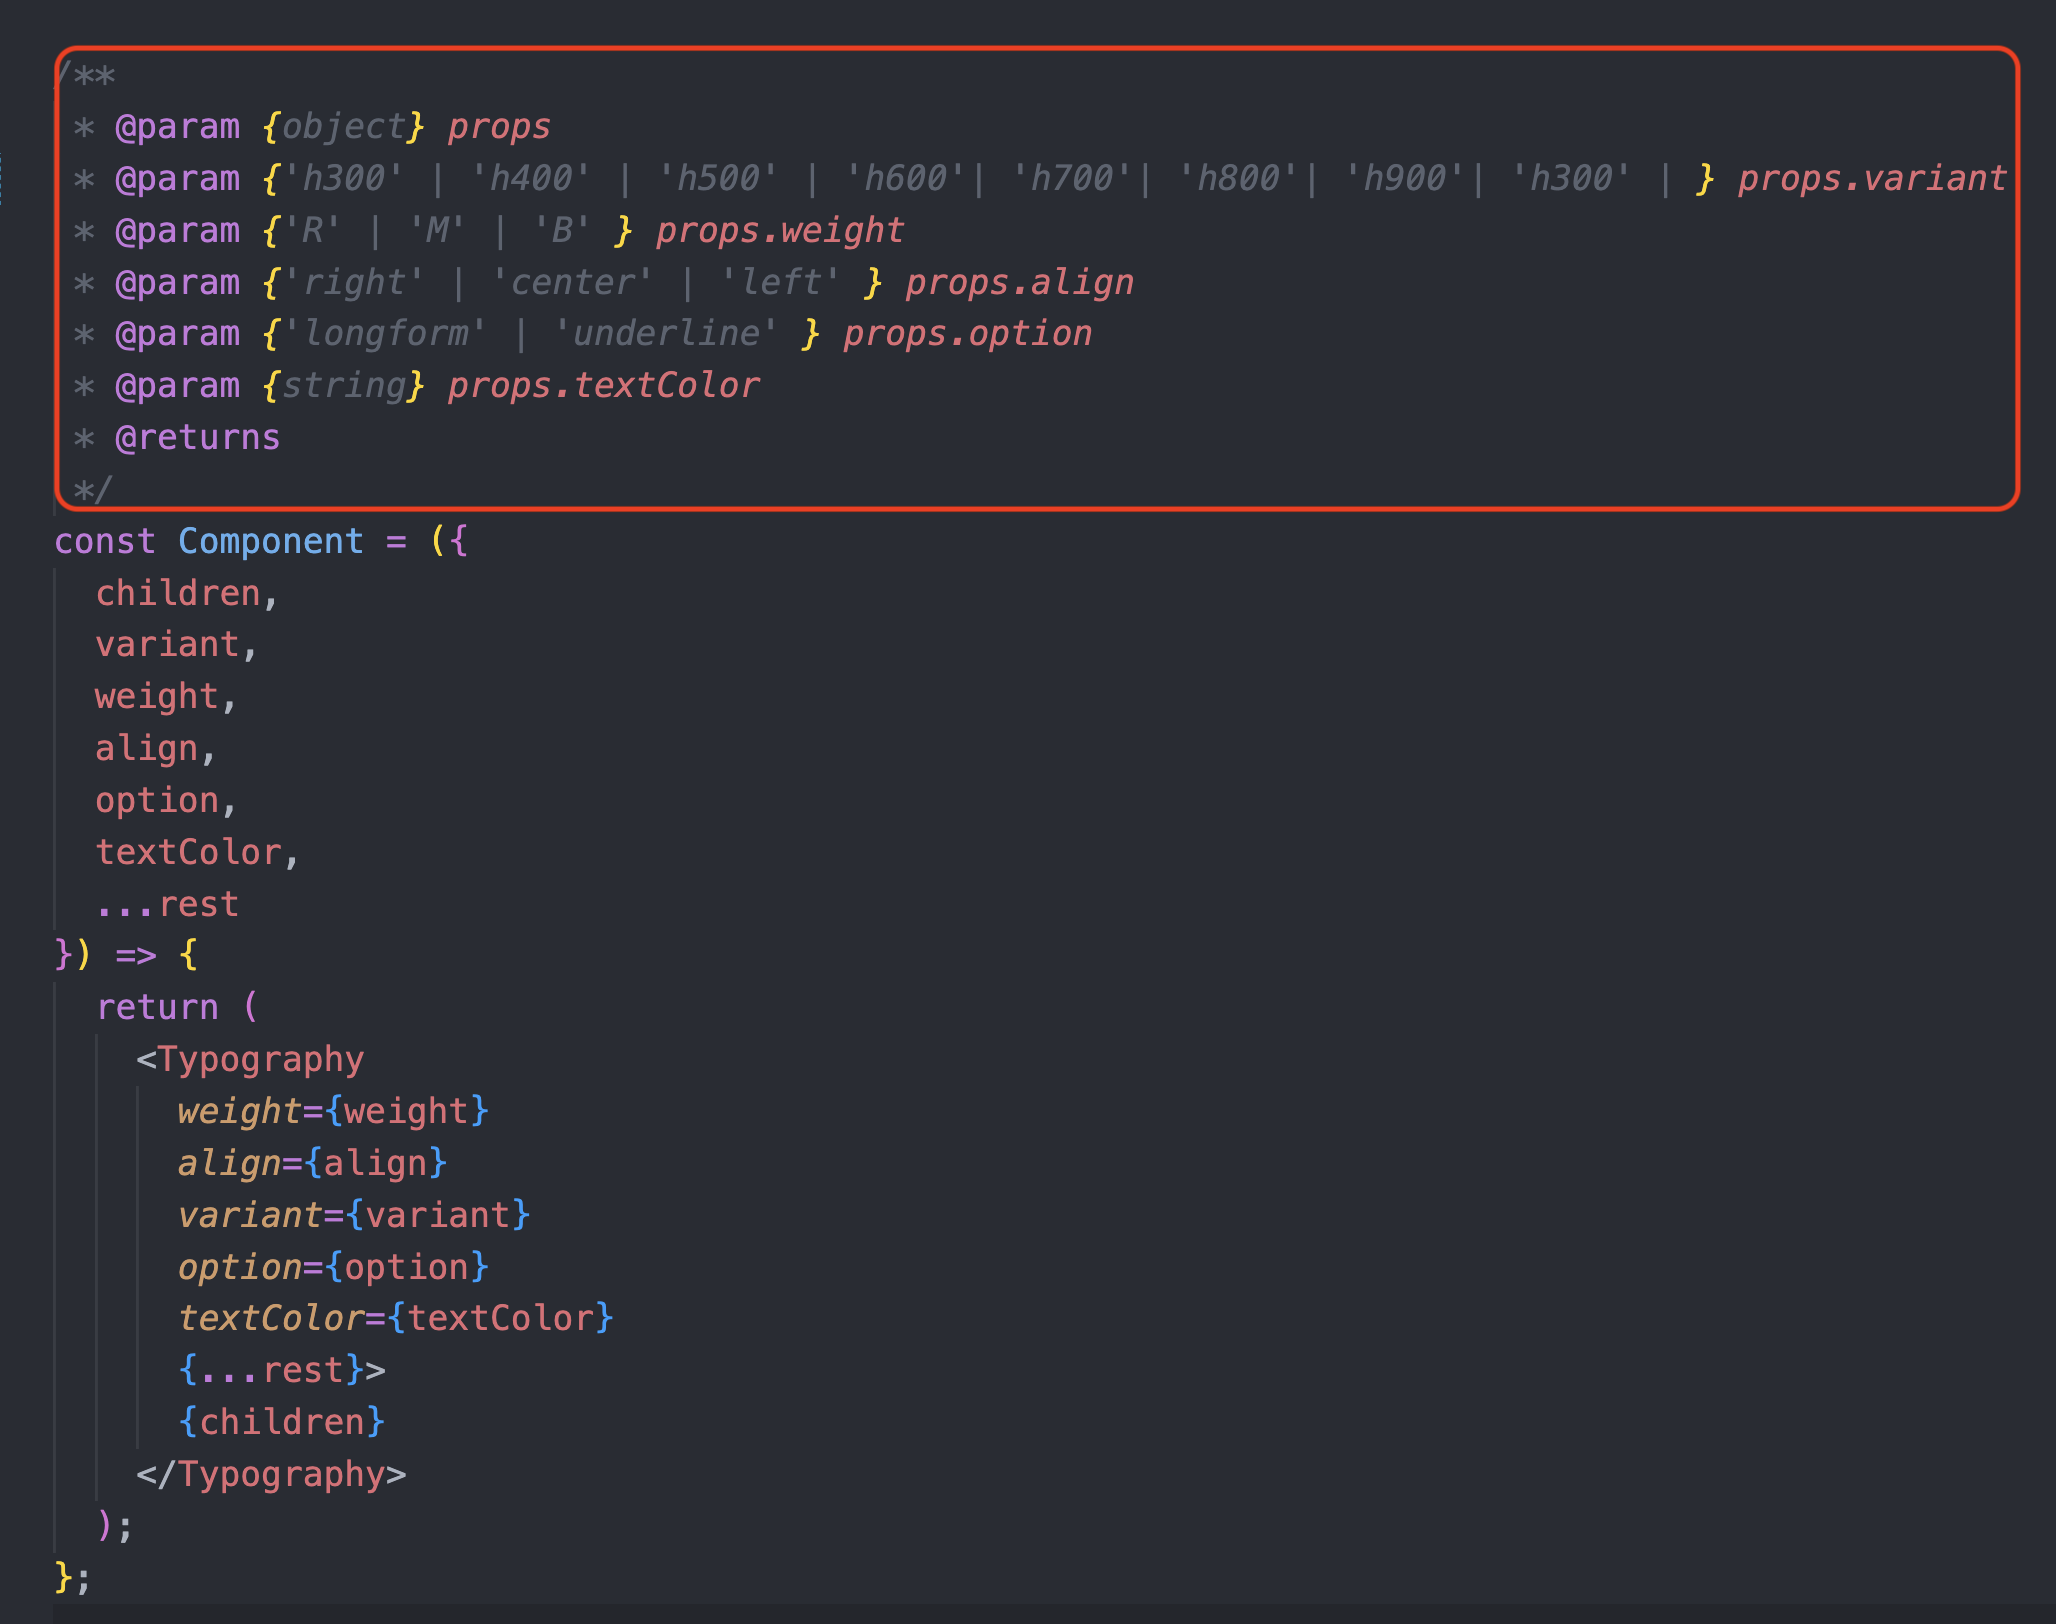Click the 'center' string literal in comment
Screen dimensions: 2056x1624
[x=571, y=282]
